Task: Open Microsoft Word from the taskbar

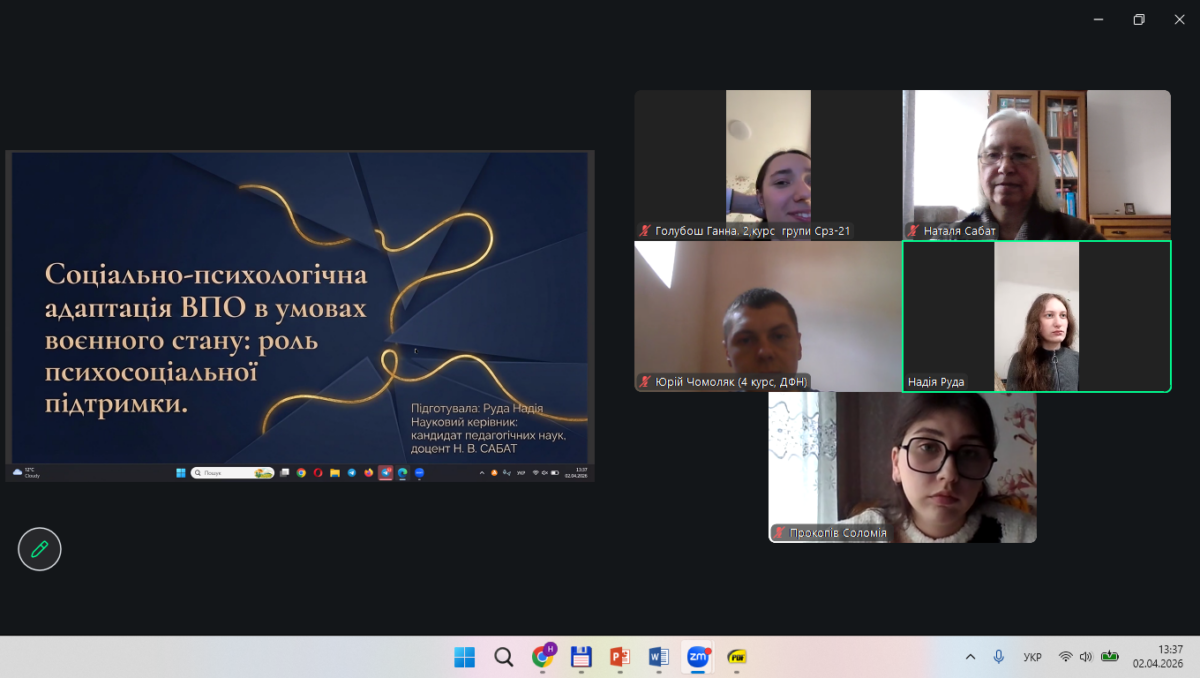Action: point(658,657)
